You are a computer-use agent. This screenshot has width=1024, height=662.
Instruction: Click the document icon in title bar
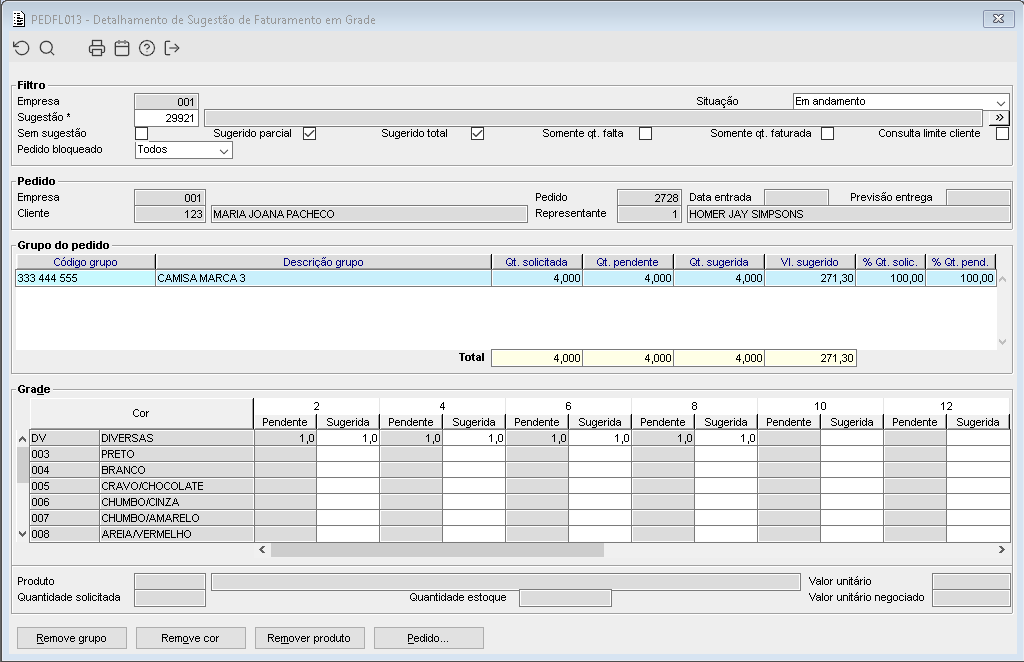[x=18, y=19]
